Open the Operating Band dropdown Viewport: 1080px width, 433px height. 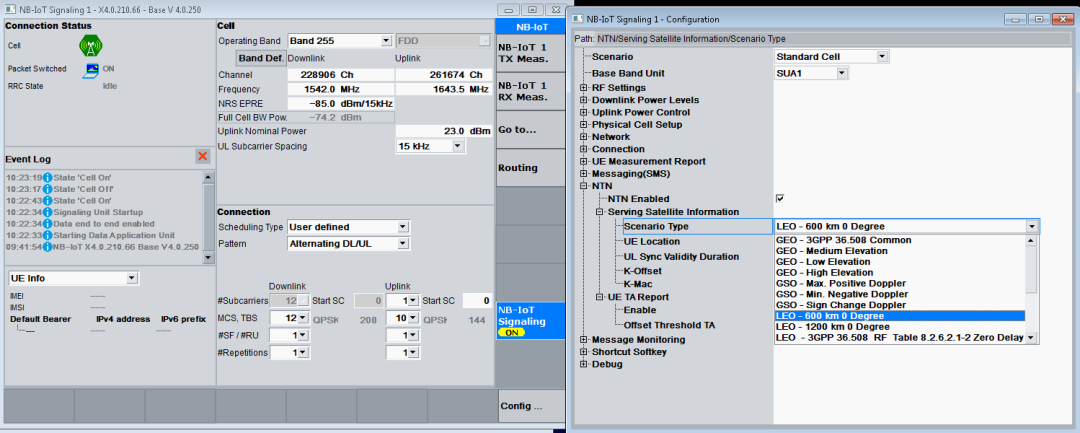pos(386,41)
